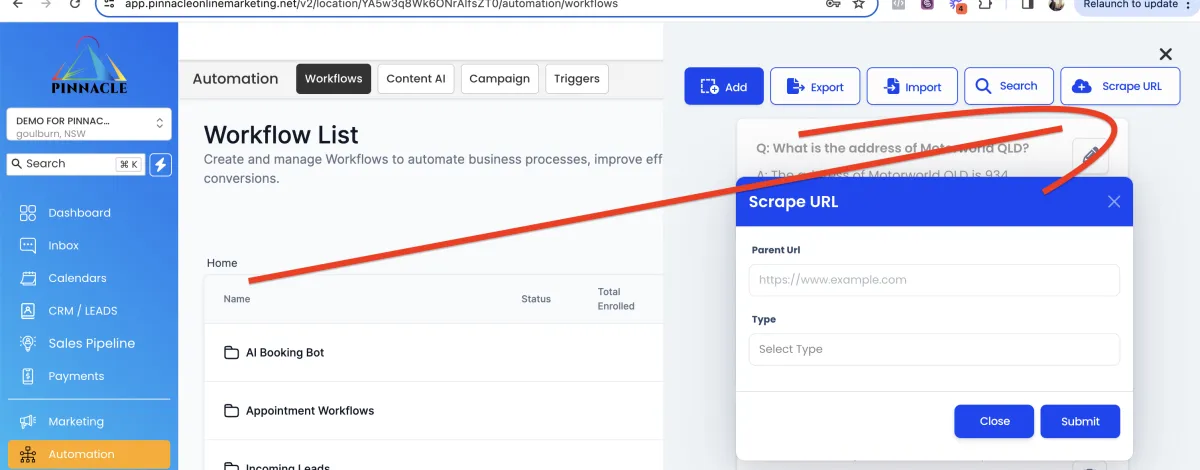1200x470 pixels.
Task: Select Automation in the sidebar
Action: click(89, 454)
